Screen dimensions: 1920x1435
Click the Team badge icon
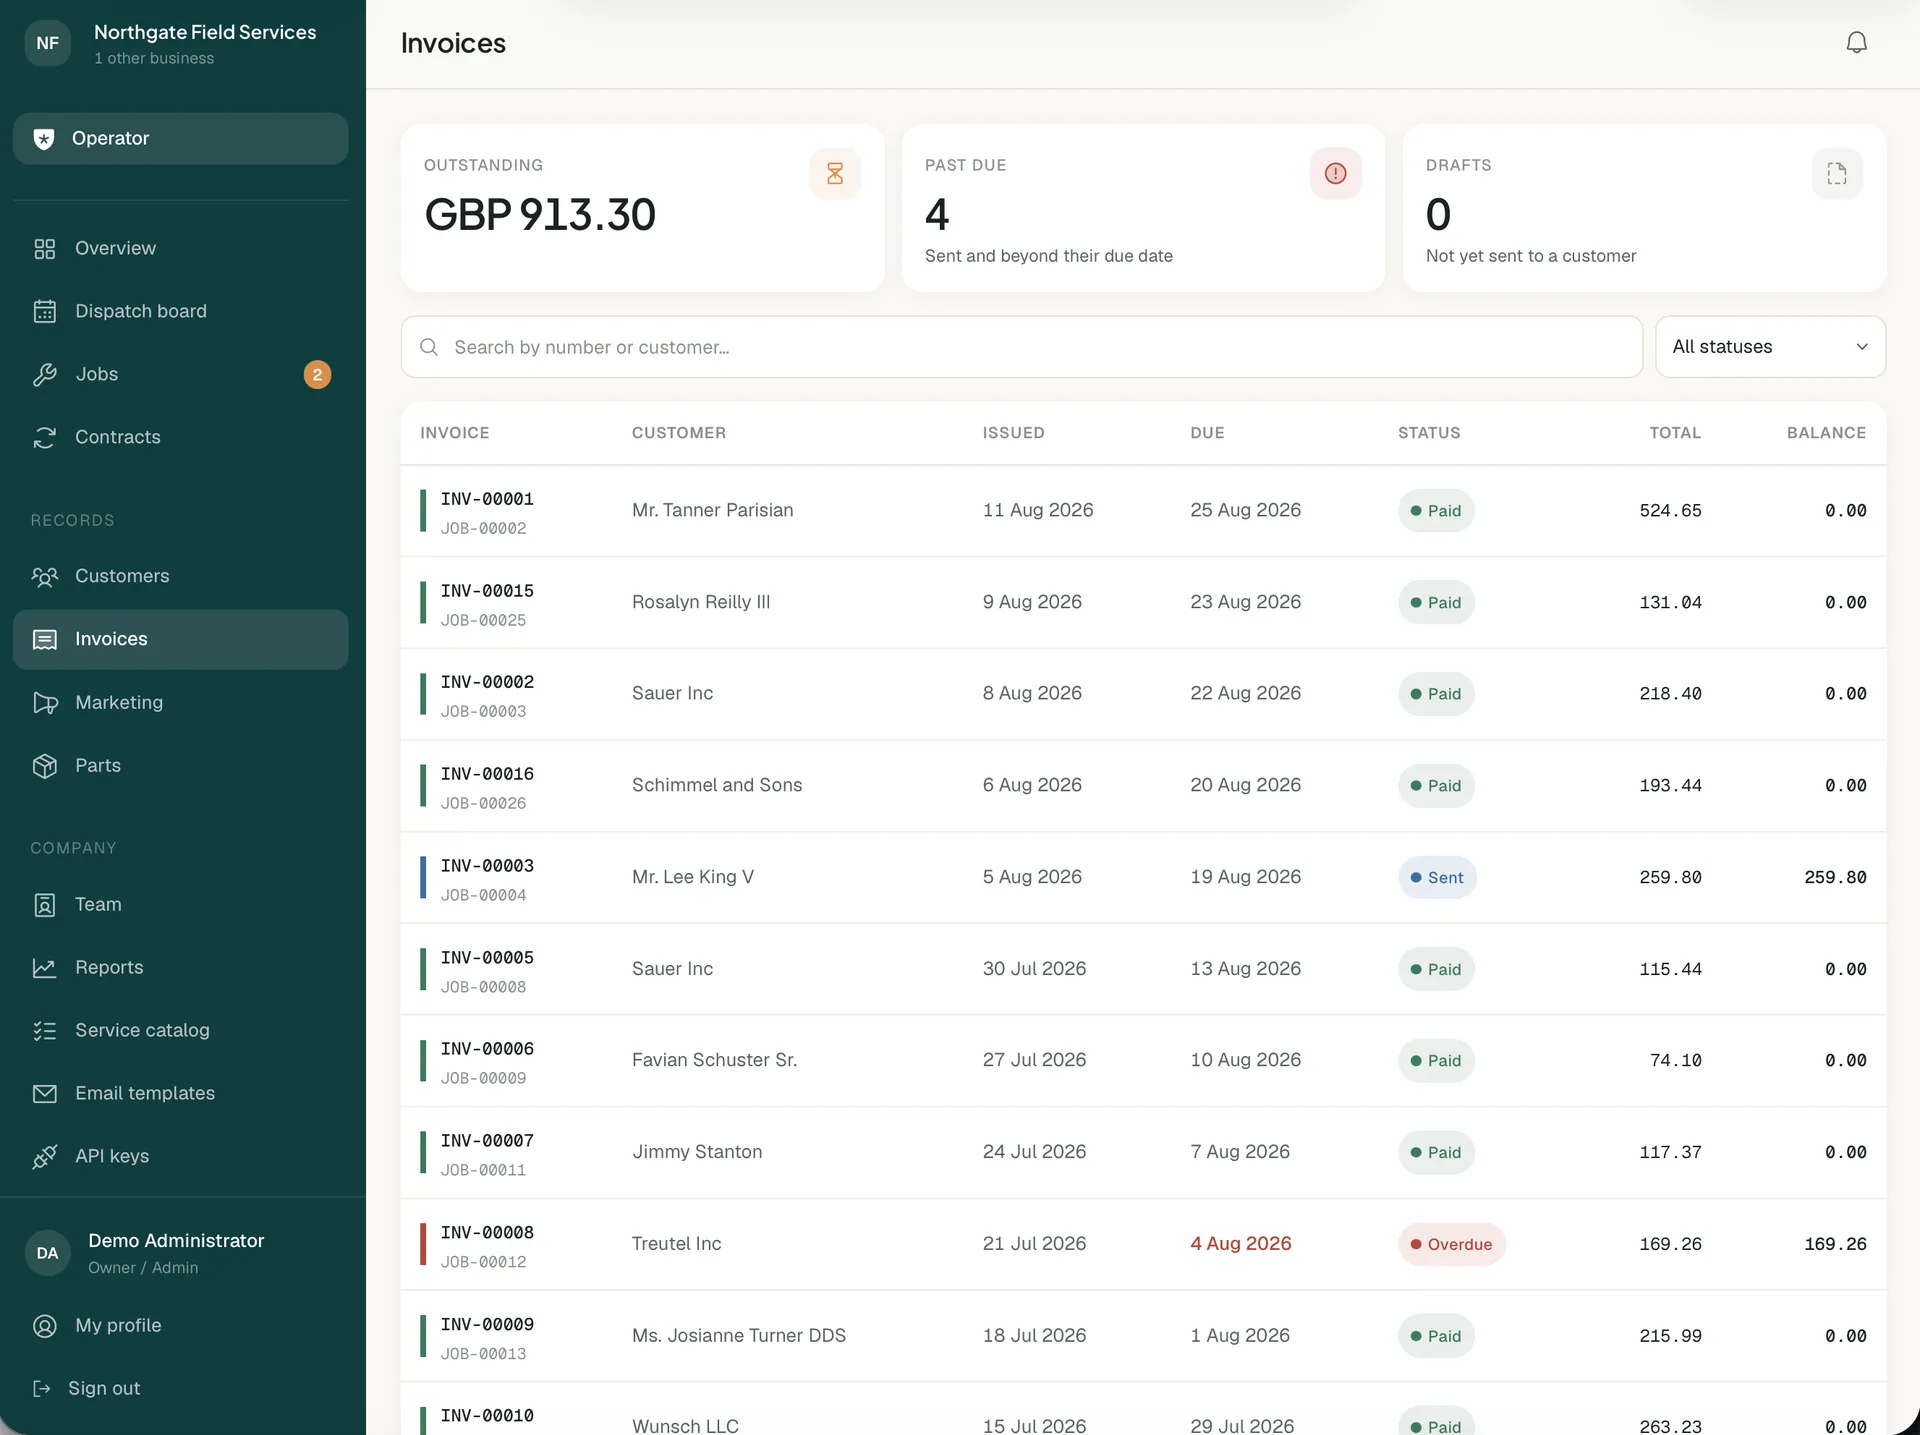(45, 905)
